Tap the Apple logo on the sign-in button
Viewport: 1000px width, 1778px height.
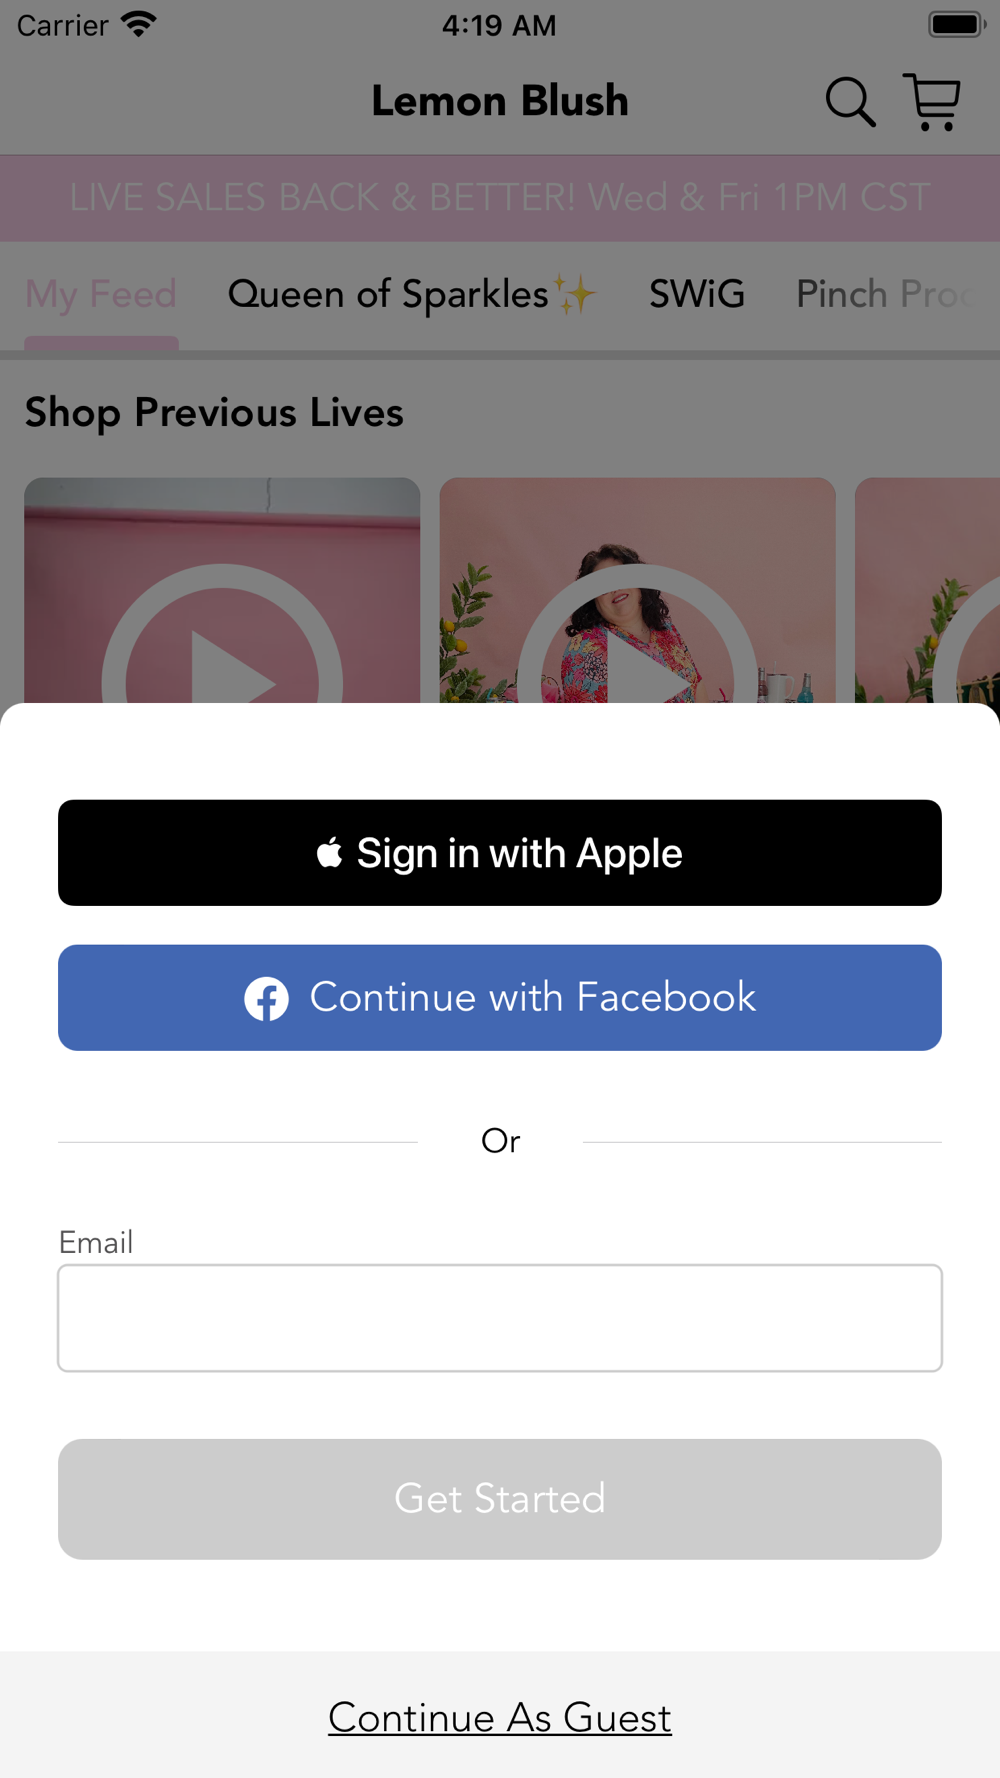[329, 853]
